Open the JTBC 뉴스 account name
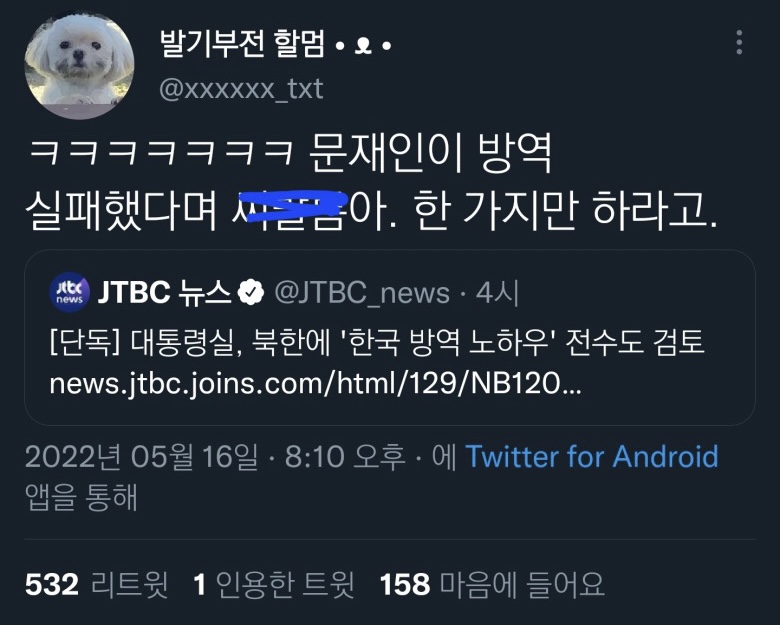The width and height of the screenshot is (780, 625). point(165,292)
